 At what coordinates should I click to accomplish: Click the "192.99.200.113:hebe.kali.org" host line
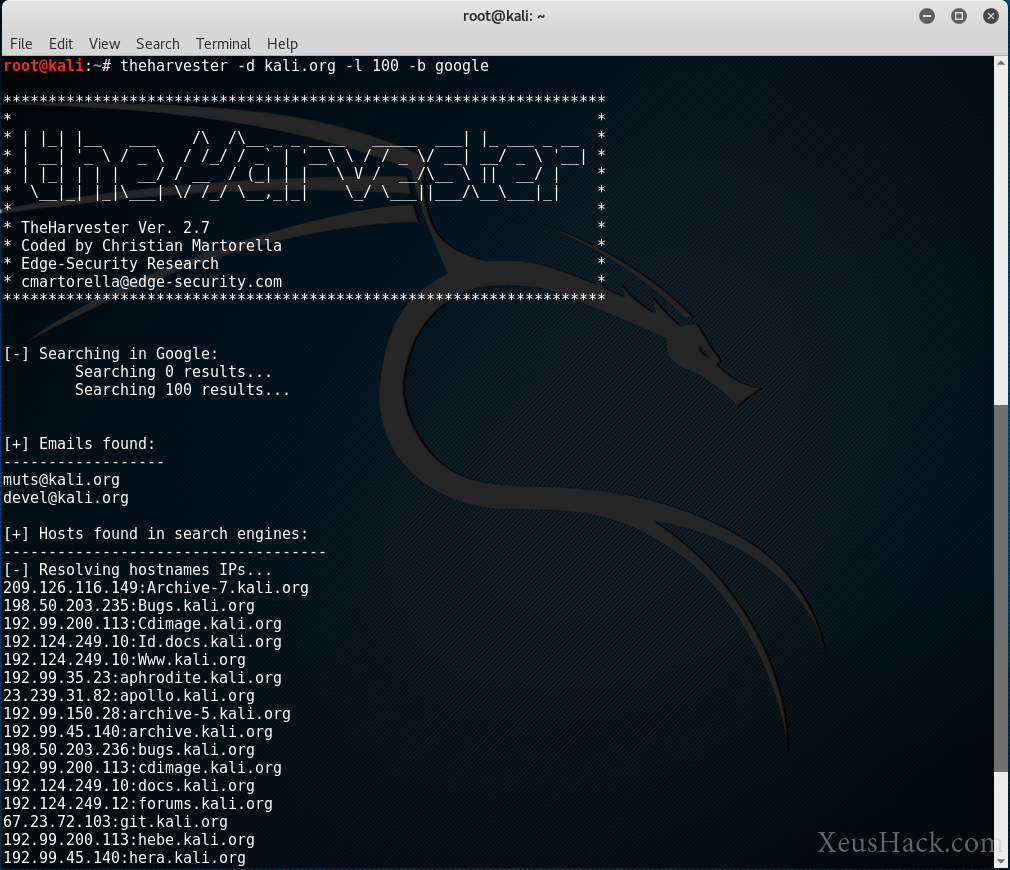point(129,840)
